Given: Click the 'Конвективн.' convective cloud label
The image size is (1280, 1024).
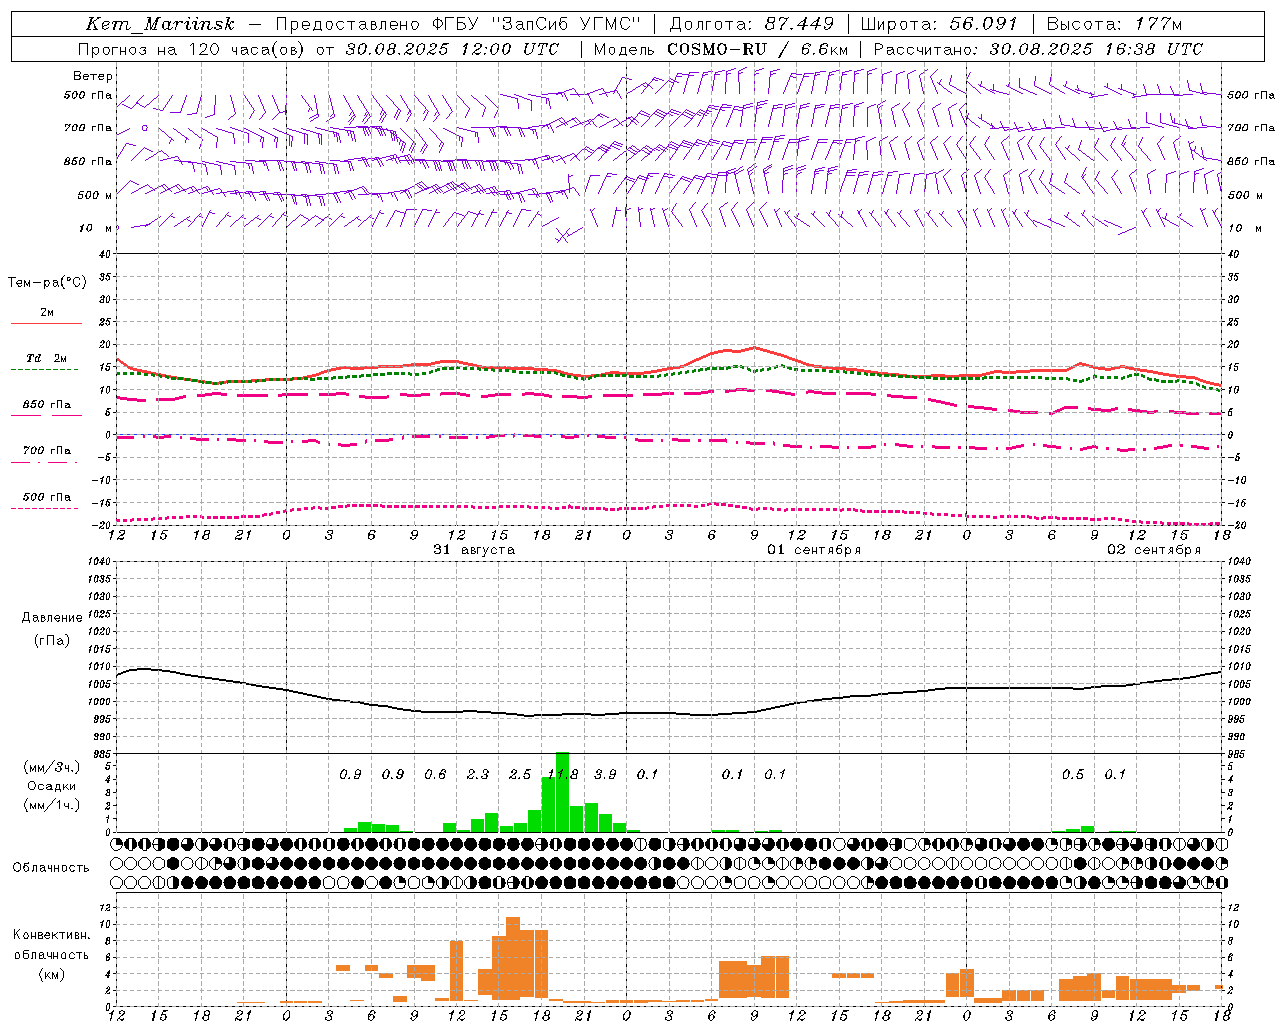Looking at the screenshot, I should click(51, 935).
